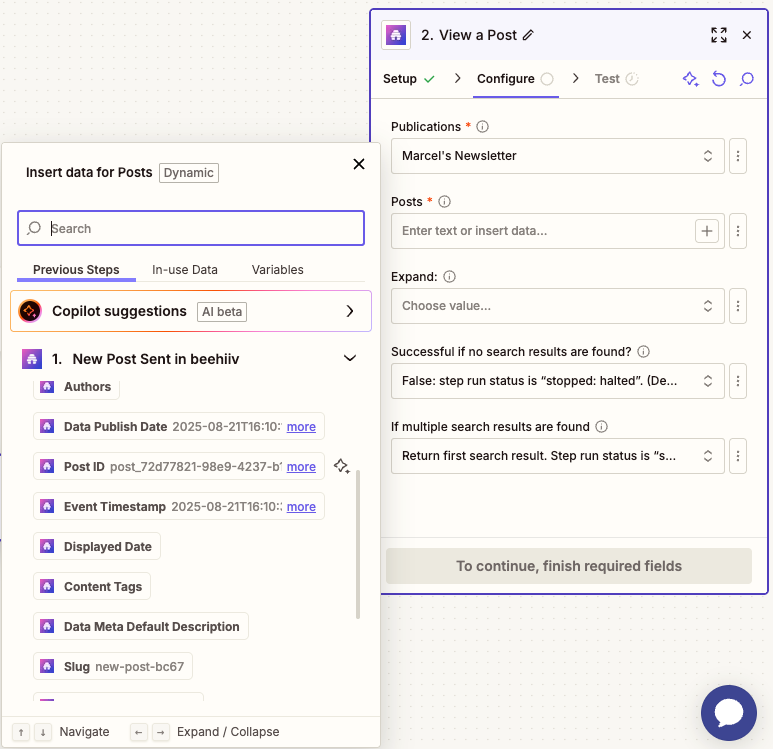Screen dimensions: 773x749
Task: Click the sparkle icon beside Post ID
Action: click(341, 466)
